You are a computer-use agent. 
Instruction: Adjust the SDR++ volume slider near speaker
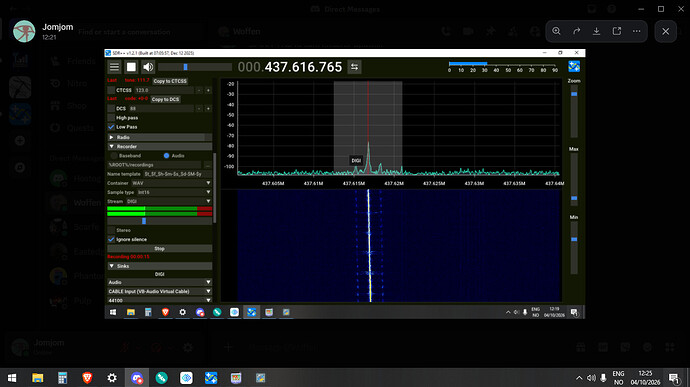(x=195, y=67)
